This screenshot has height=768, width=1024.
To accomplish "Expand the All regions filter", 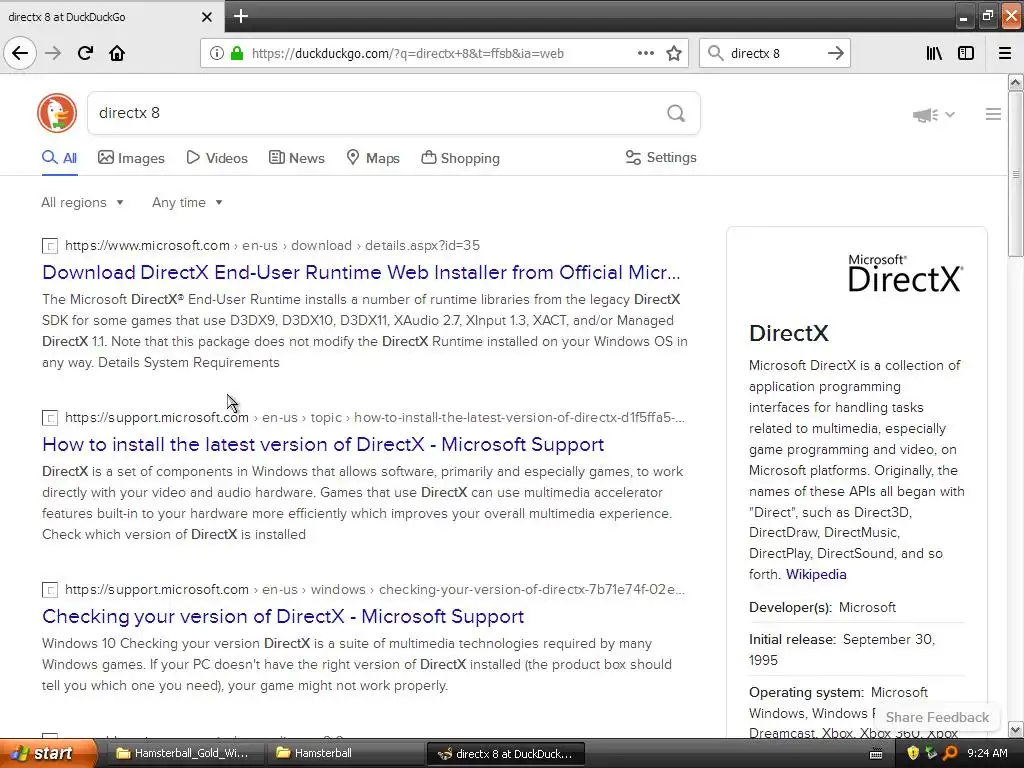I will coord(82,202).
